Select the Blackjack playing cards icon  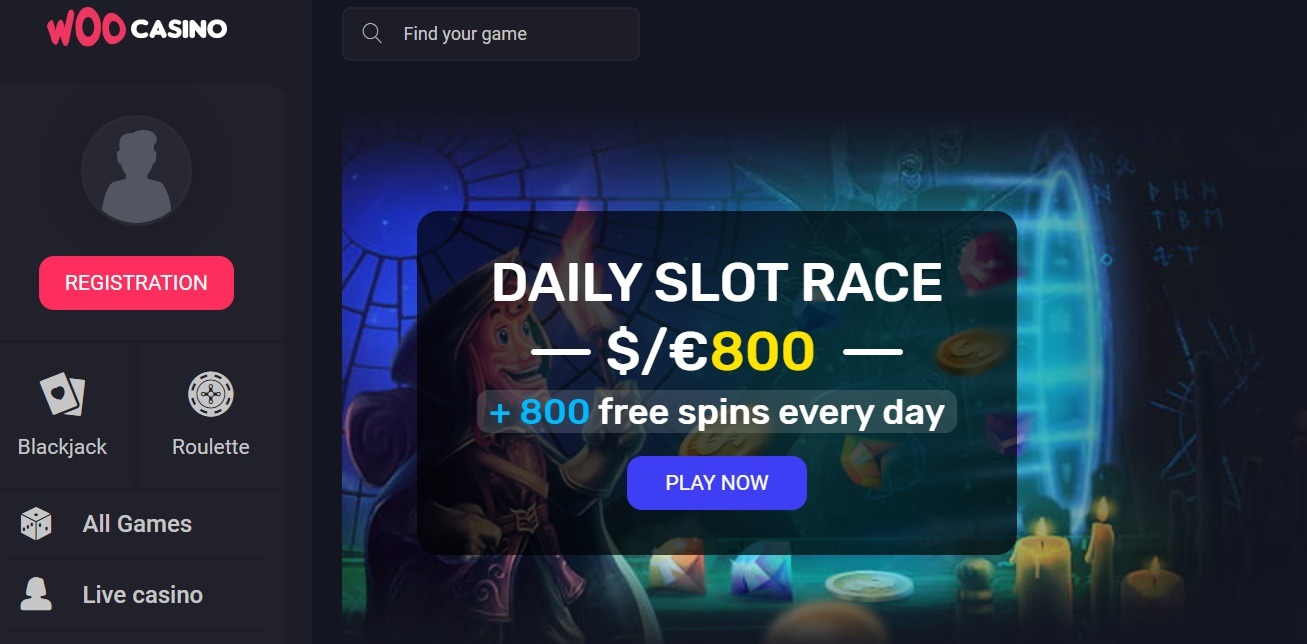coord(62,394)
